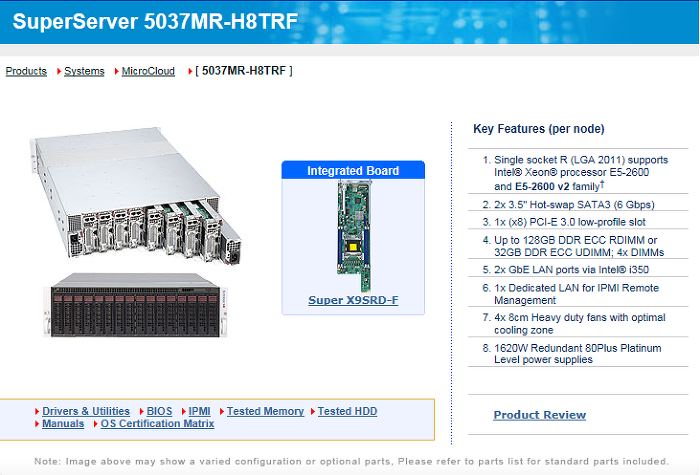
Task: Open the Manuals link
Action: [x=63, y=424]
